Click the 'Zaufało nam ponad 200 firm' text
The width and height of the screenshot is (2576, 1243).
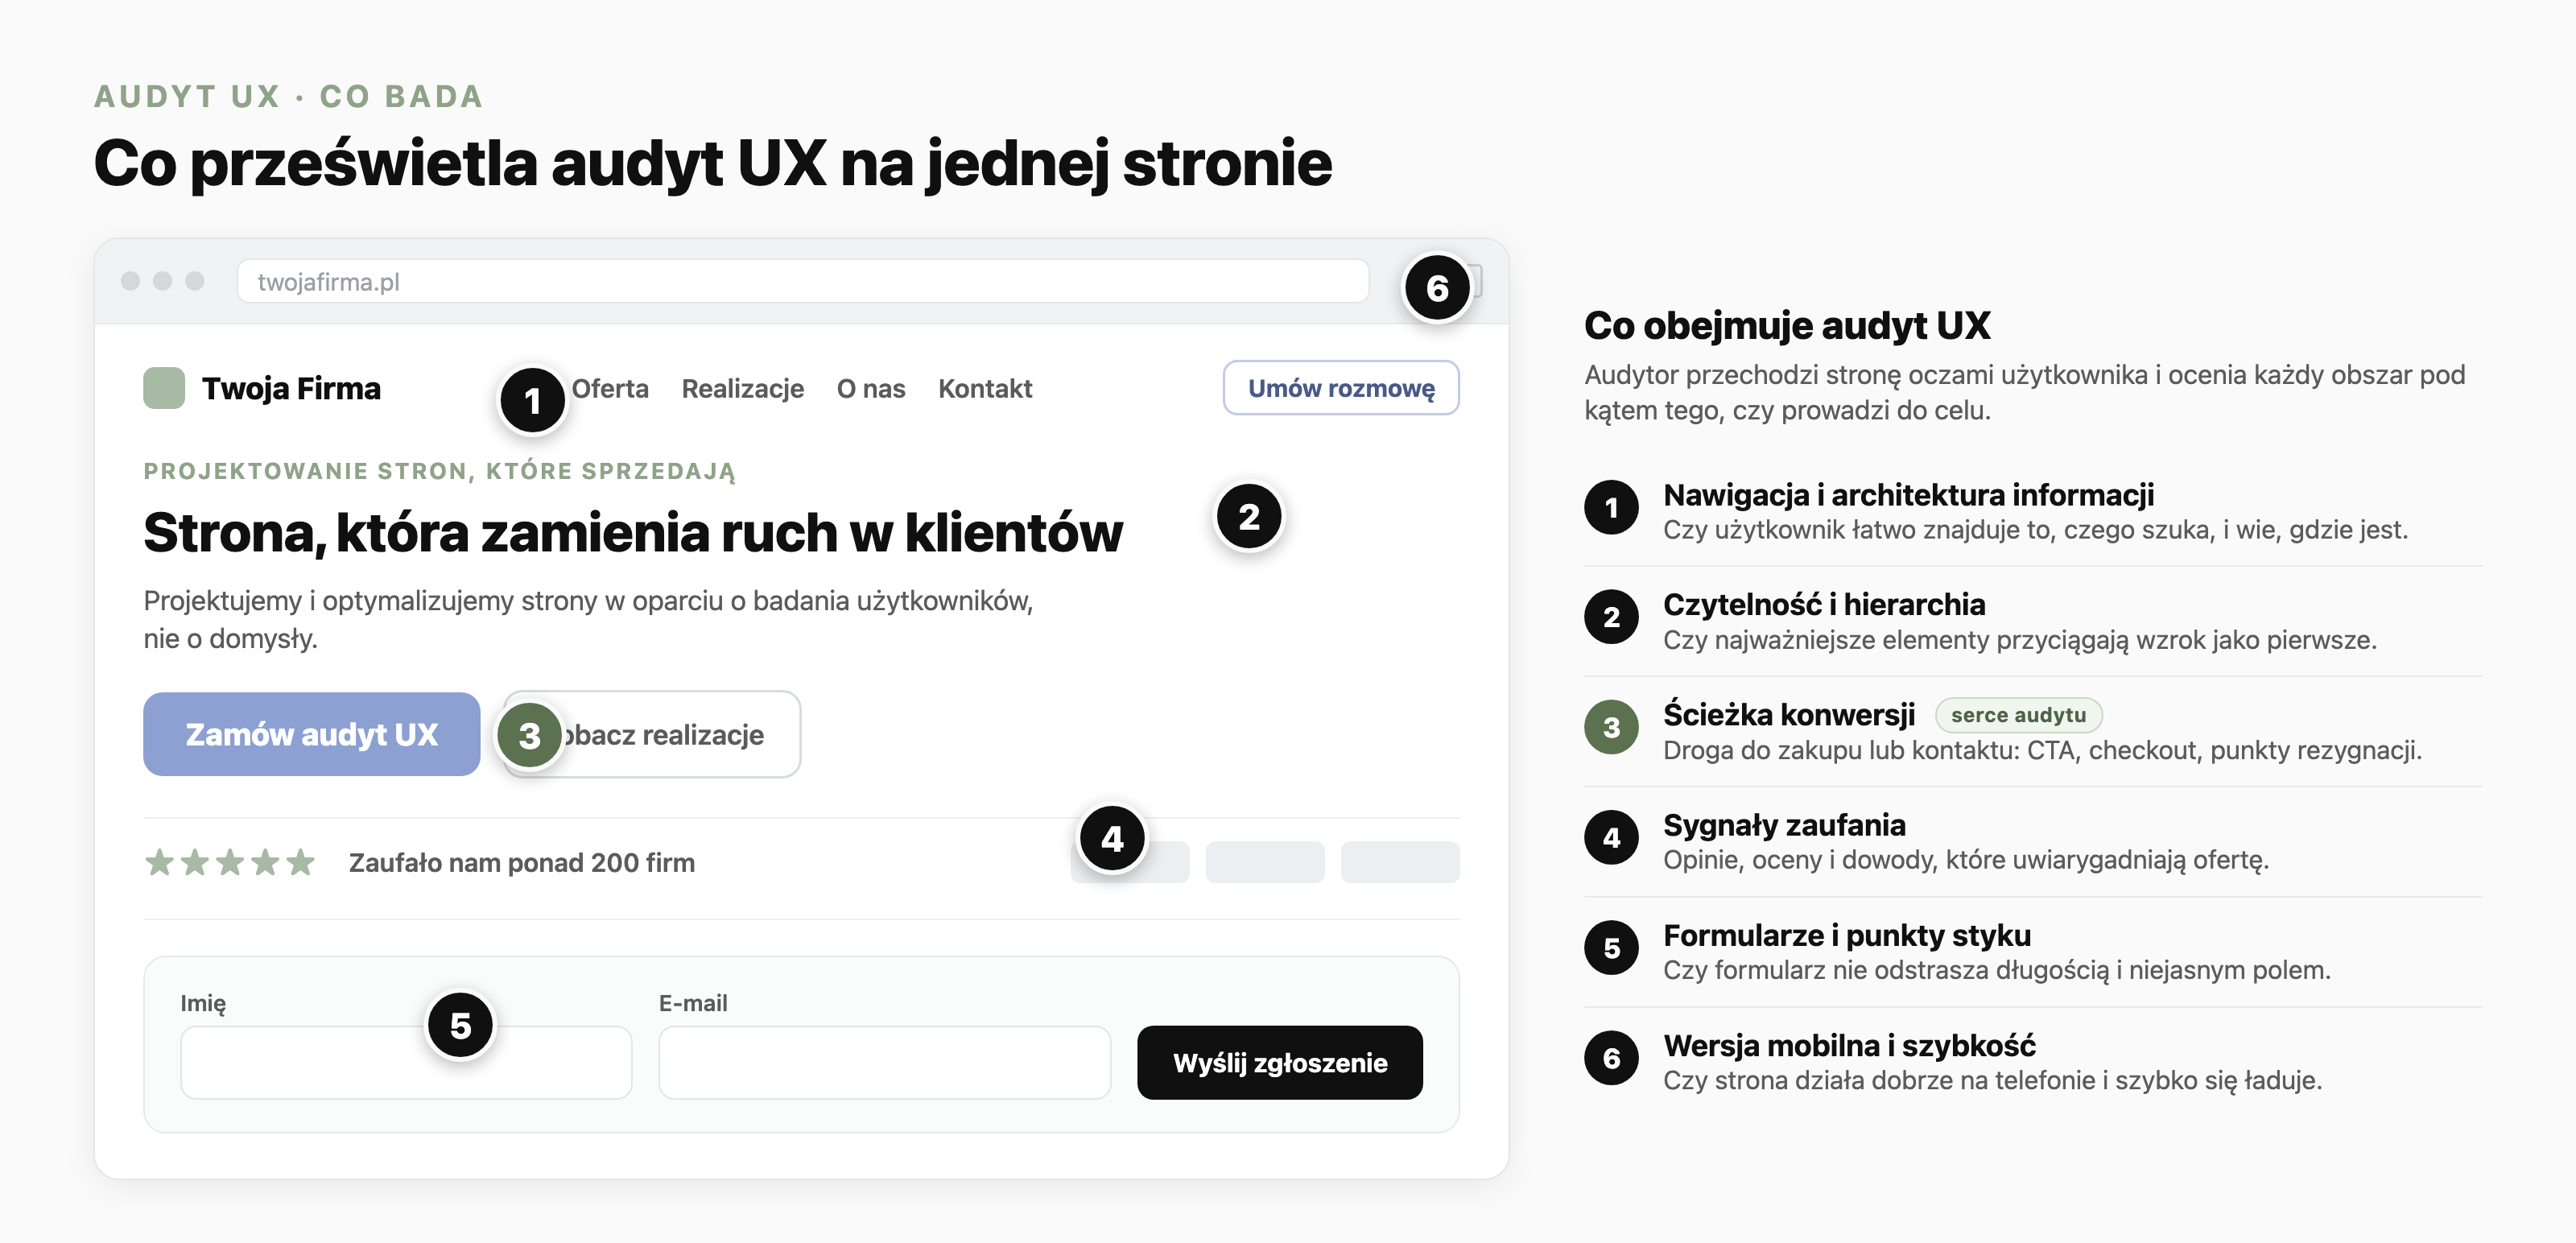522,862
